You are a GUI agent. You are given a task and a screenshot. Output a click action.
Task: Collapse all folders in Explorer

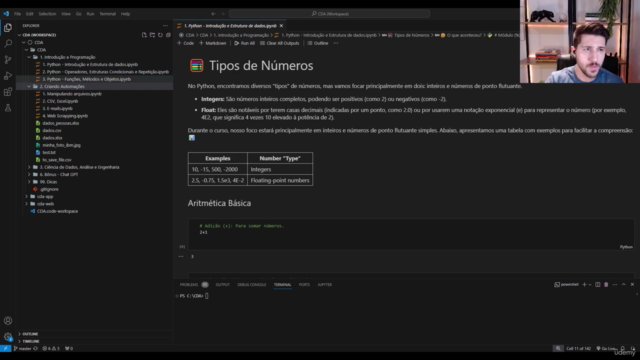168,35
